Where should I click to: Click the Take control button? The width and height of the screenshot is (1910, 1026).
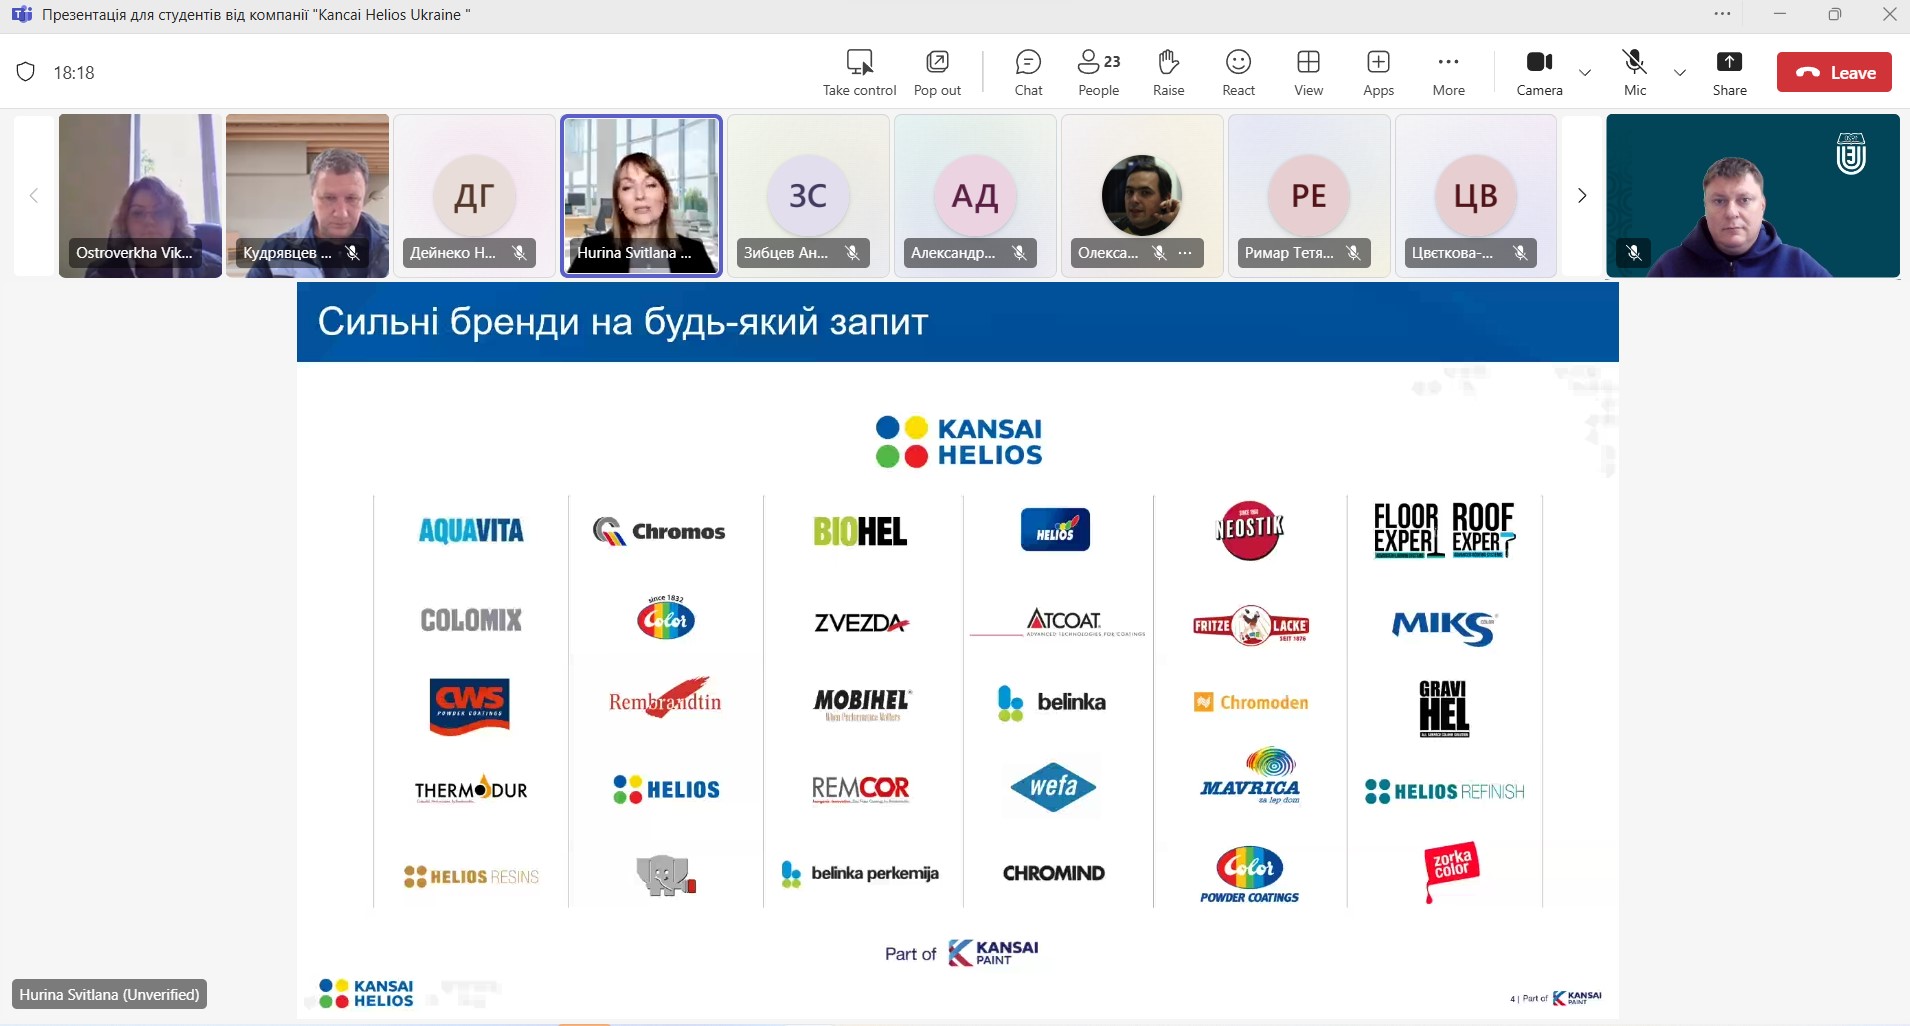pyautogui.click(x=859, y=72)
